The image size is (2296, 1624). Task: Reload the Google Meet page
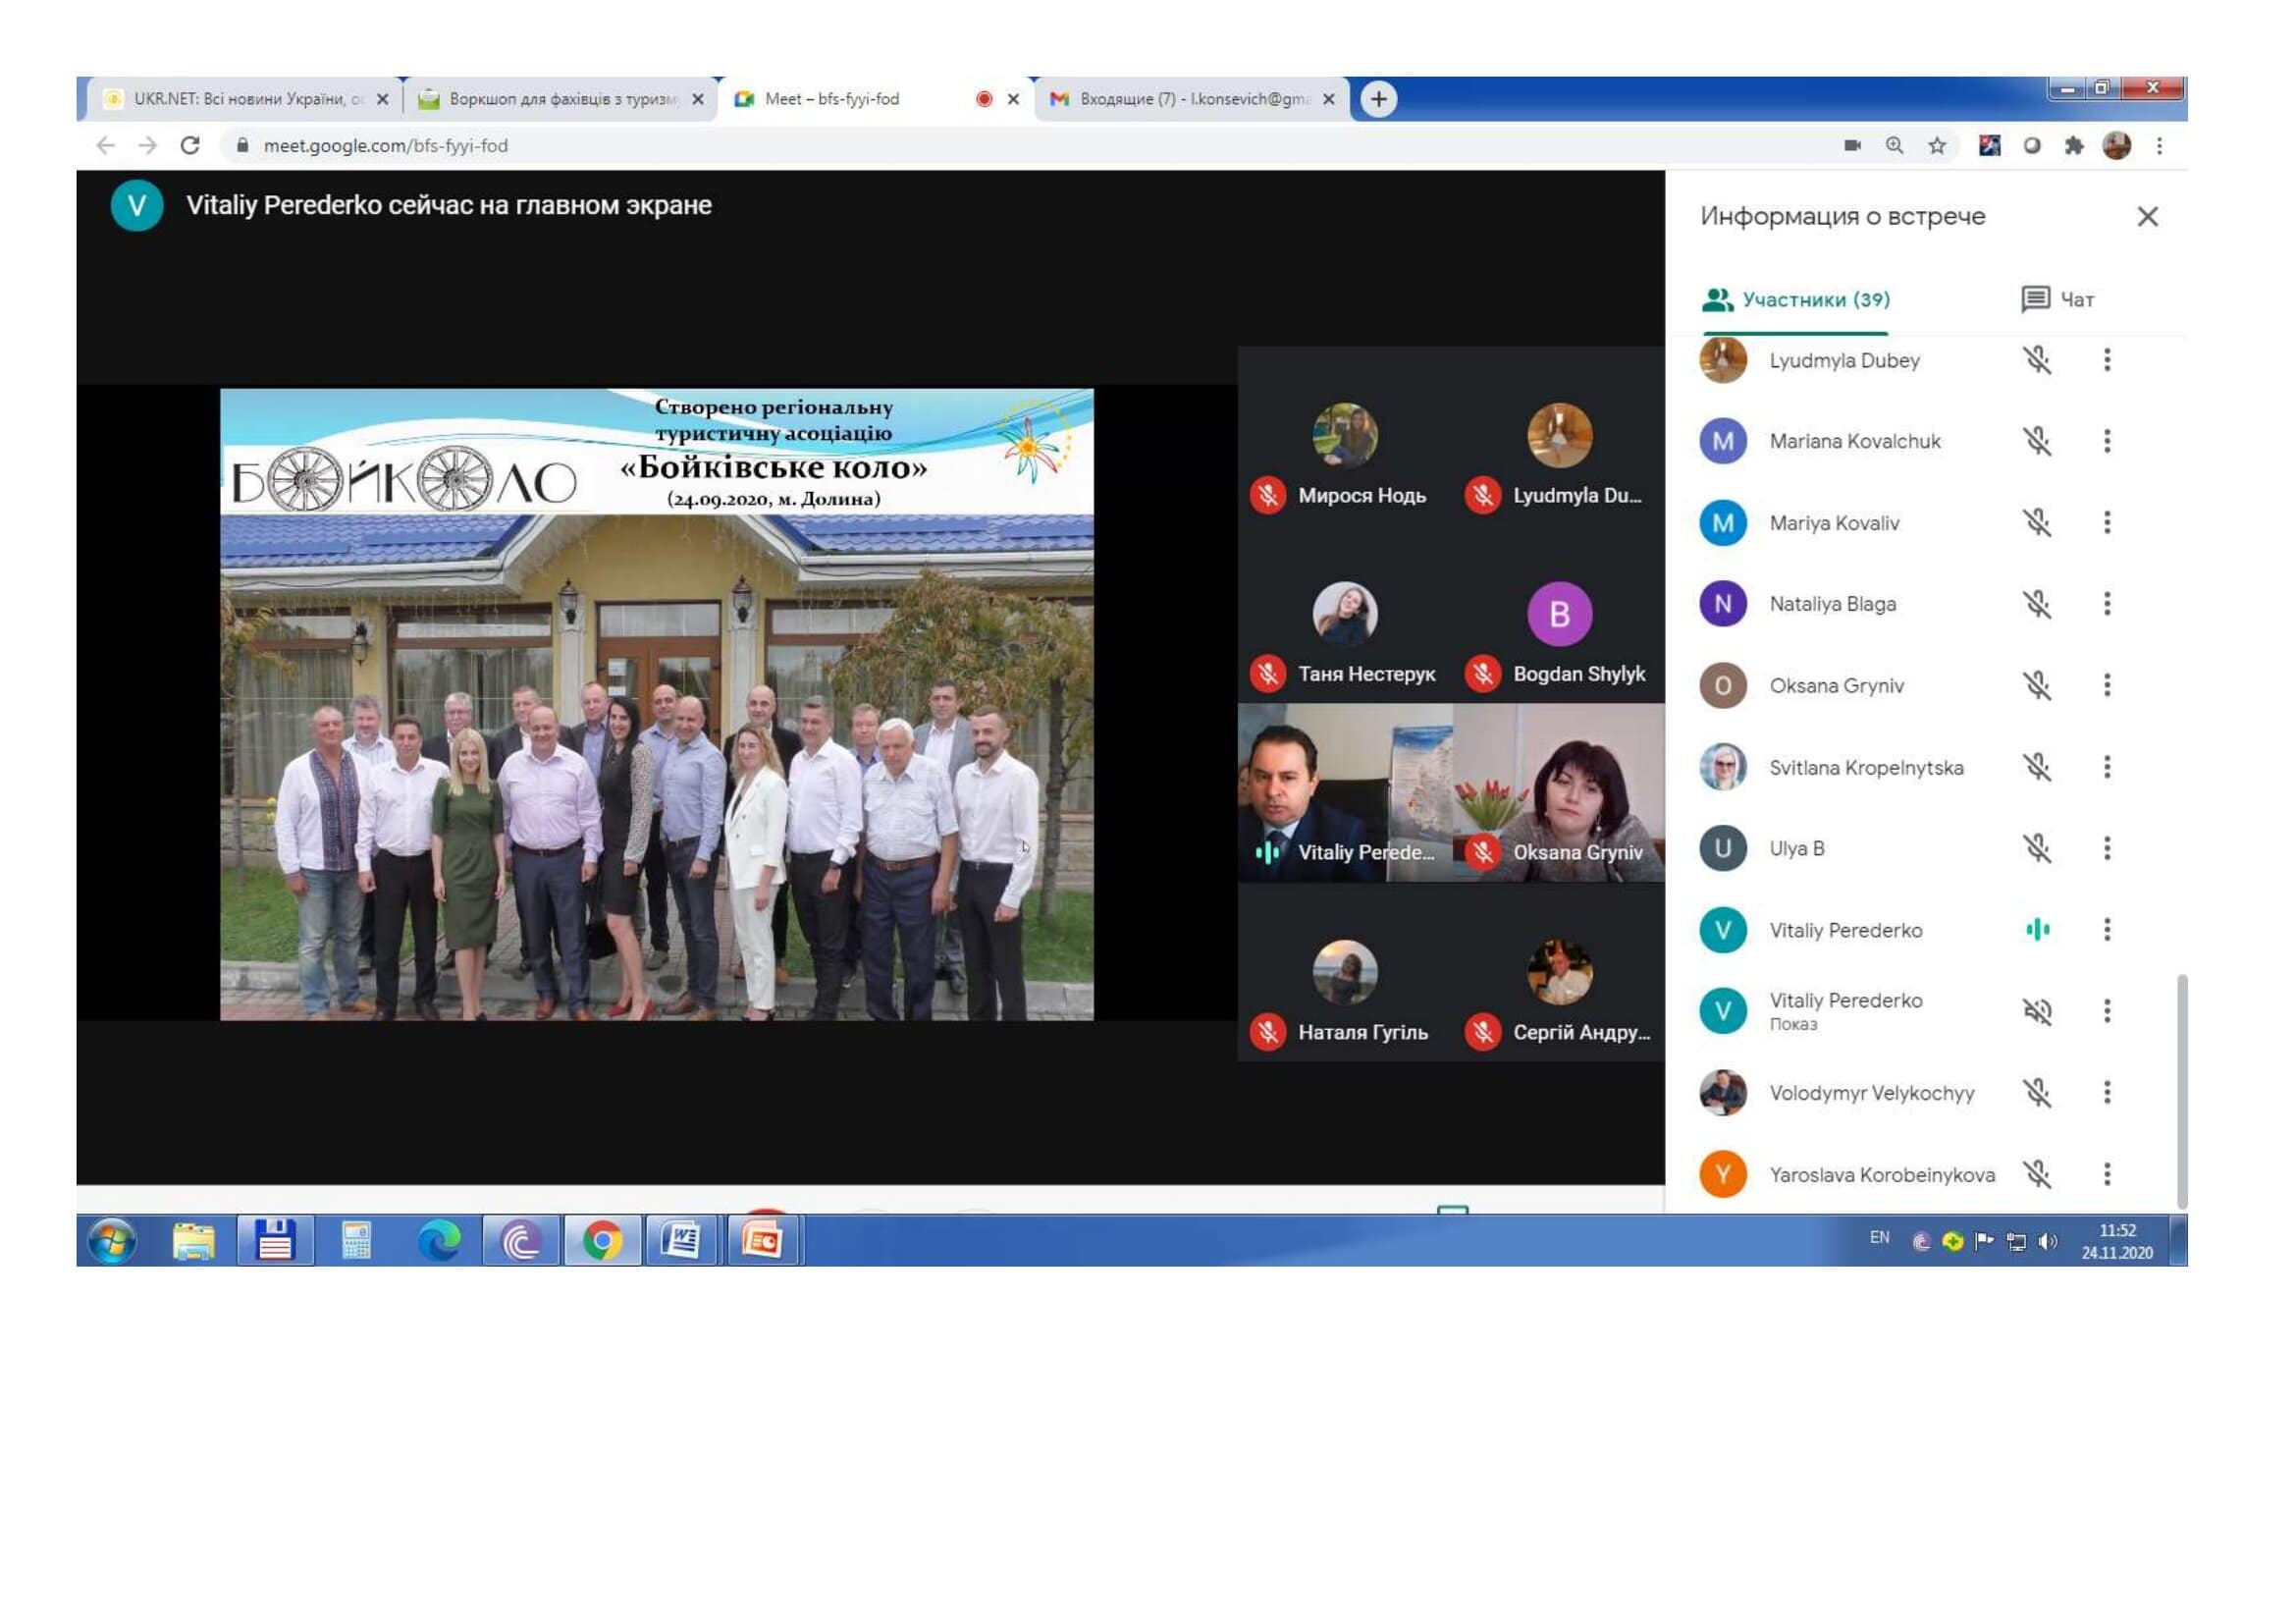[190, 146]
